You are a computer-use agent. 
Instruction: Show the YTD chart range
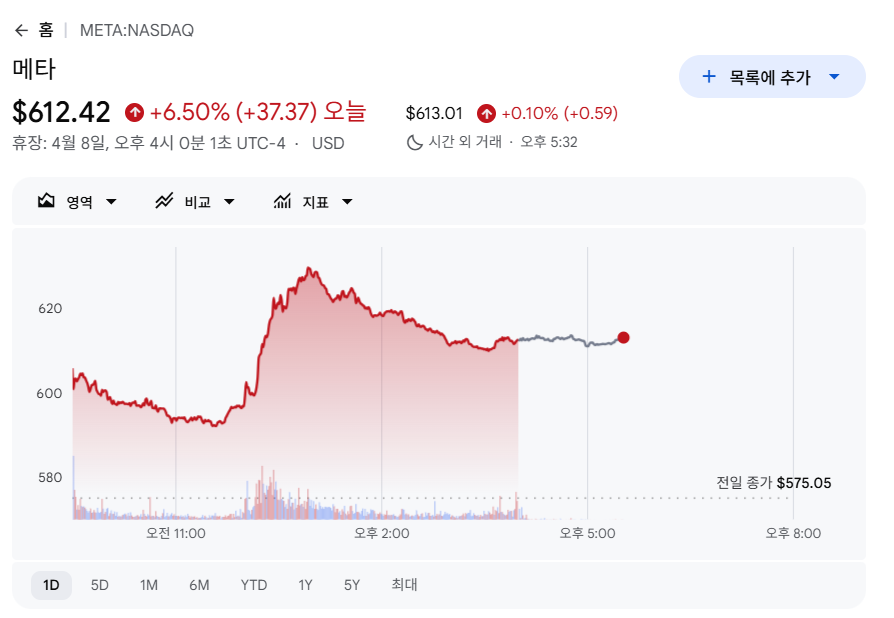coord(254,585)
